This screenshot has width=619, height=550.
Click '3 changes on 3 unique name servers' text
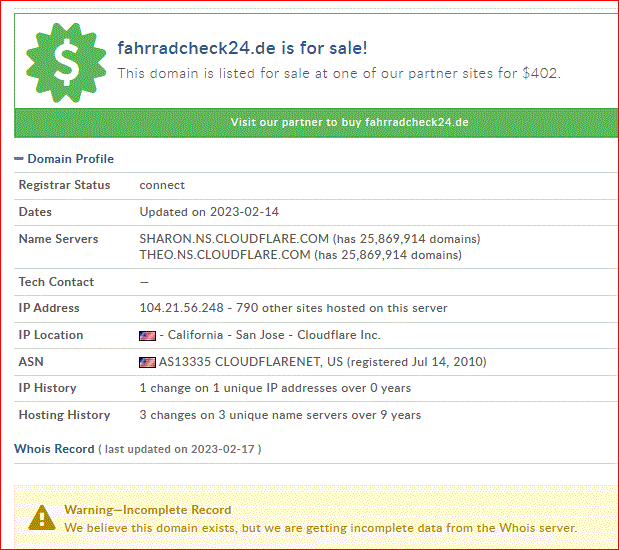[x=280, y=415]
